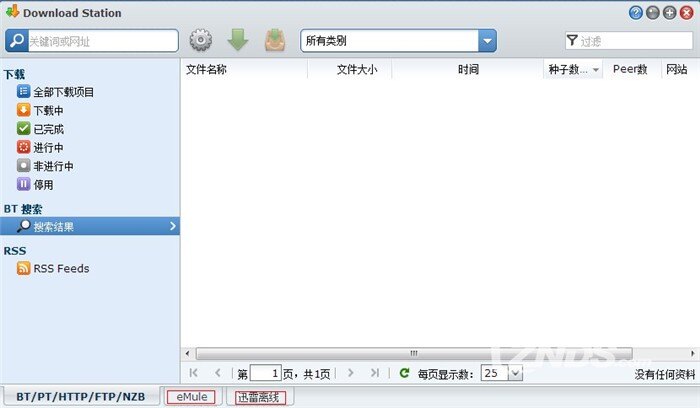Viewport: 700px width, 408px height.
Task: Switch to BT/PT/HTTP/FTP/NZB tab
Action: tap(81, 397)
